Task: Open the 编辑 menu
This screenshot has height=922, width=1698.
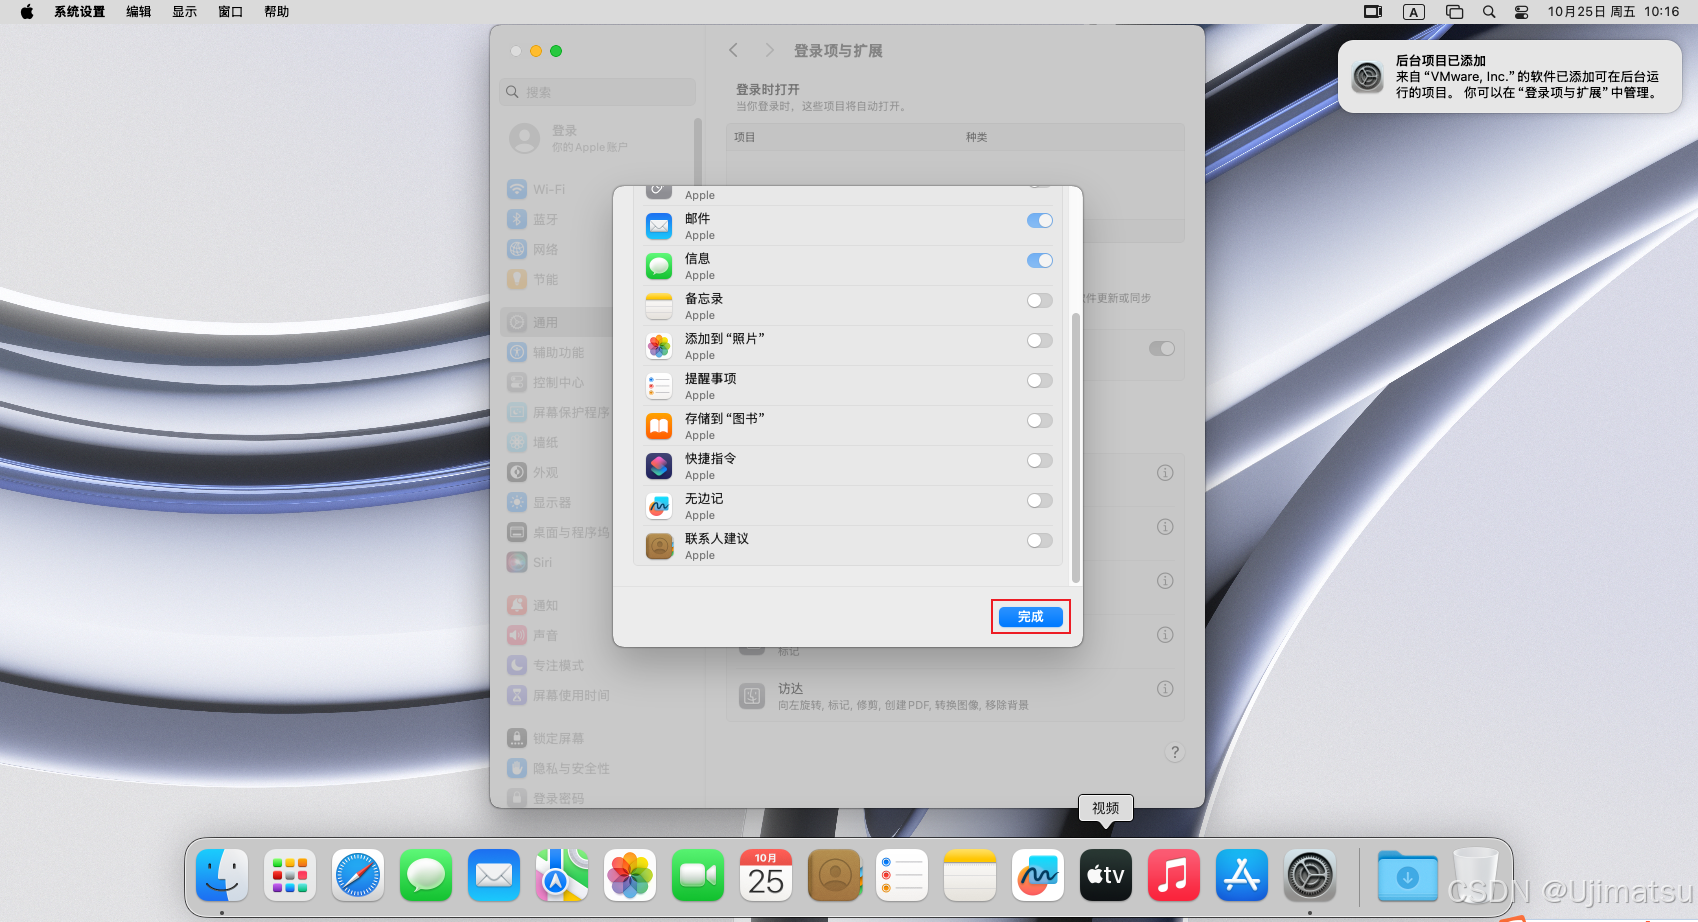Action: (139, 12)
